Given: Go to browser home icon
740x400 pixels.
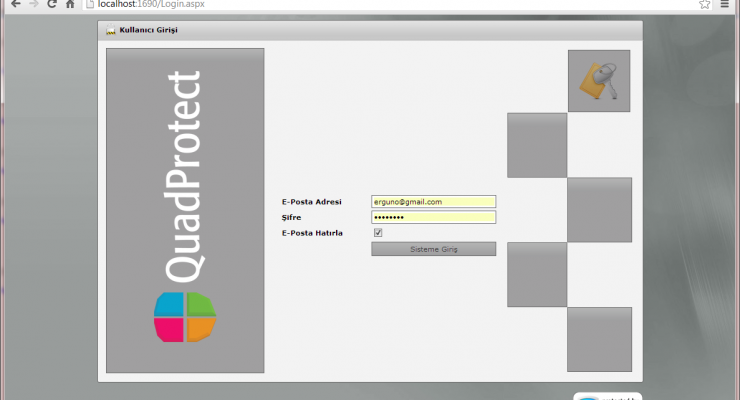Looking at the screenshot, I should click(x=70, y=4).
